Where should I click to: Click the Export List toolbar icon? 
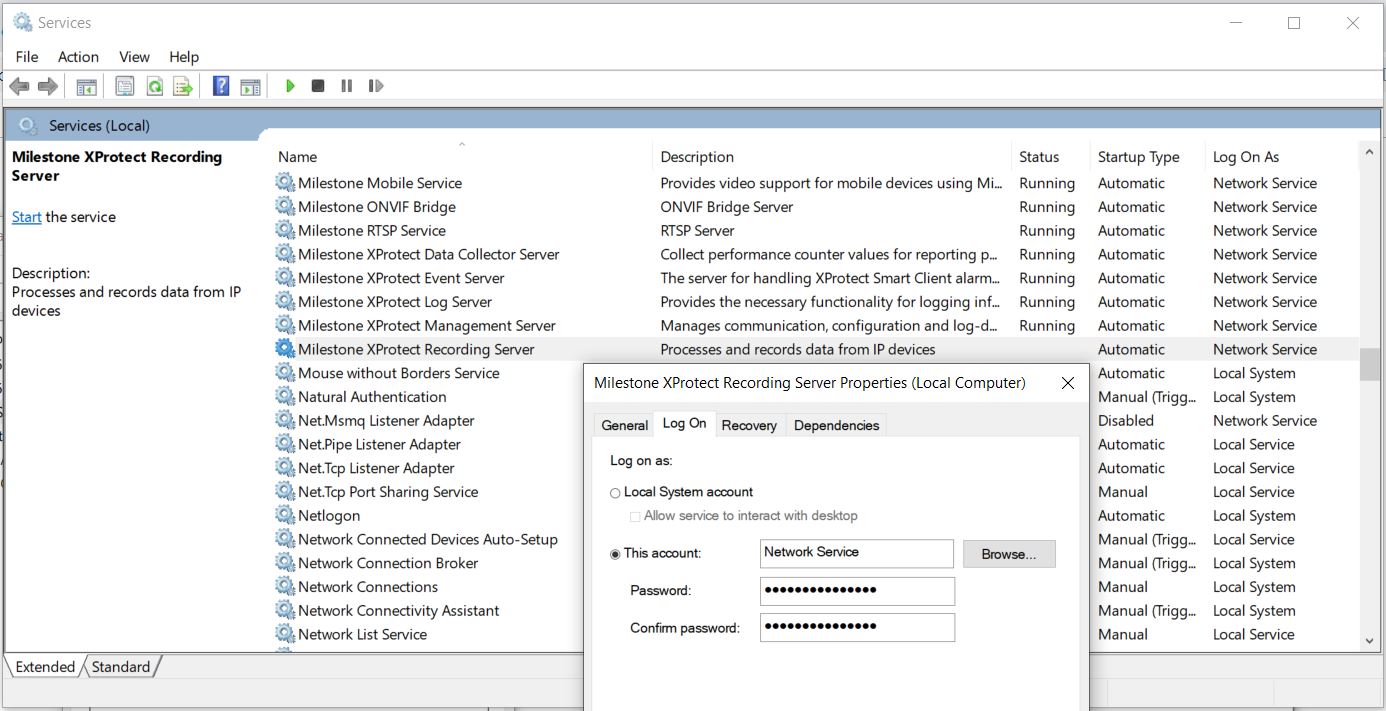pyautogui.click(x=183, y=87)
